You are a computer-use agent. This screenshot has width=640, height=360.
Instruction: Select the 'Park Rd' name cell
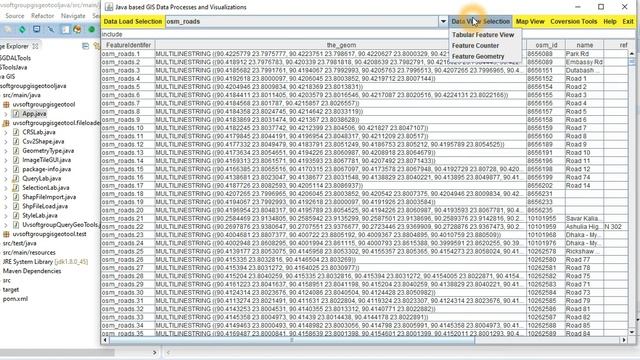click(584, 54)
